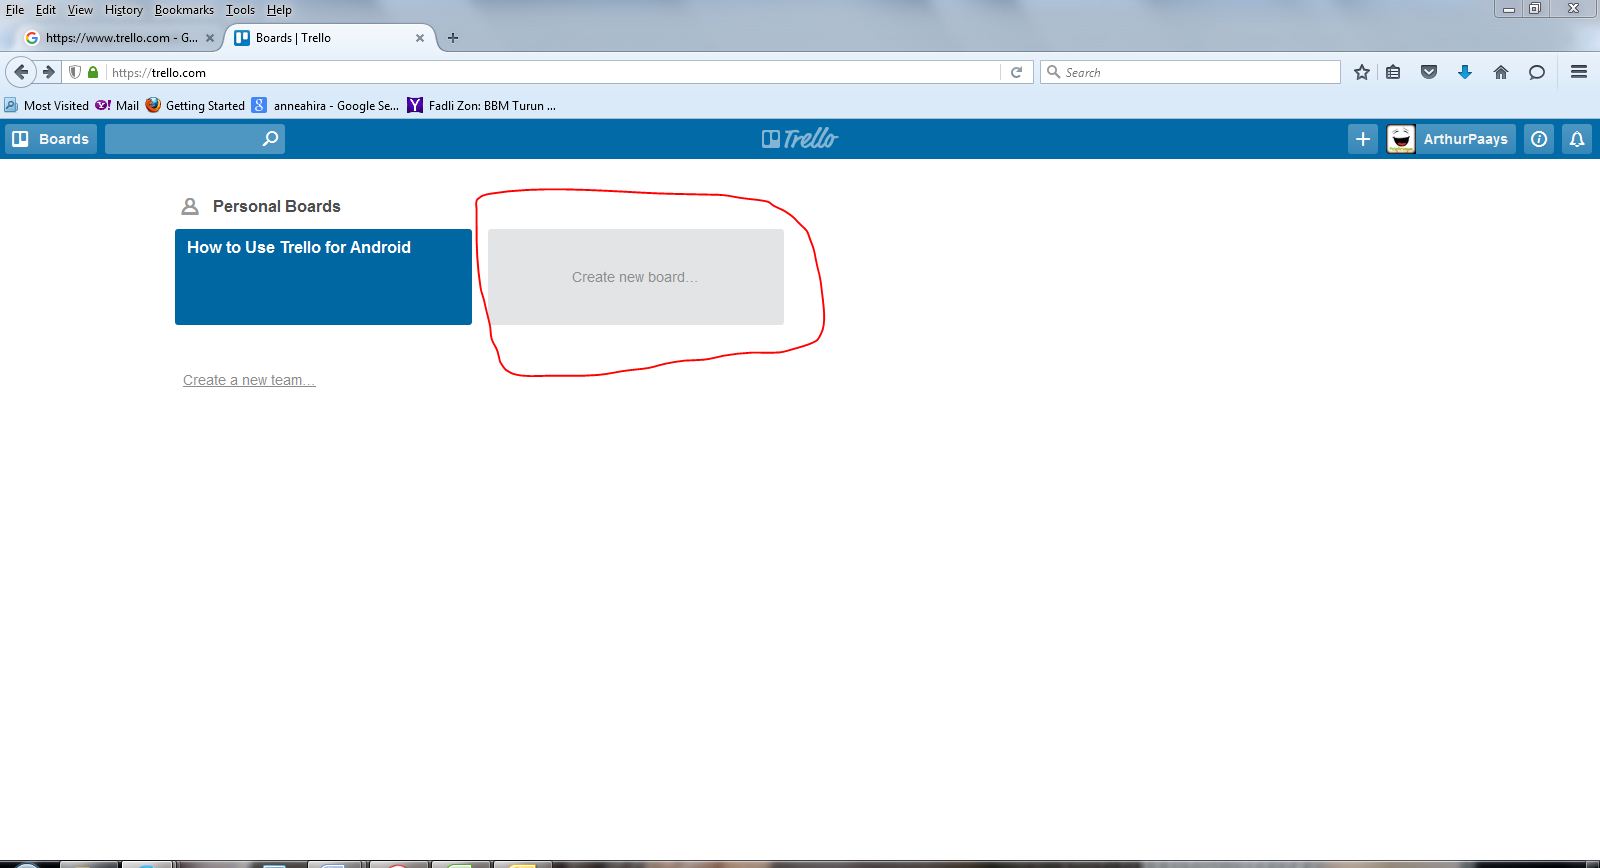This screenshot has height=868, width=1600.
Task: Open the History menu
Action: pos(124,10)
